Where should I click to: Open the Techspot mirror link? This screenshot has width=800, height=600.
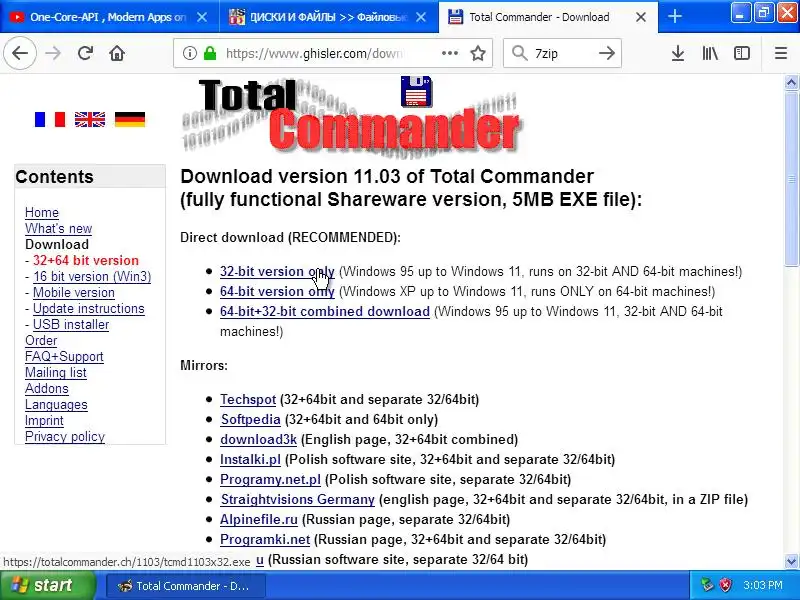tap(248, 399)
